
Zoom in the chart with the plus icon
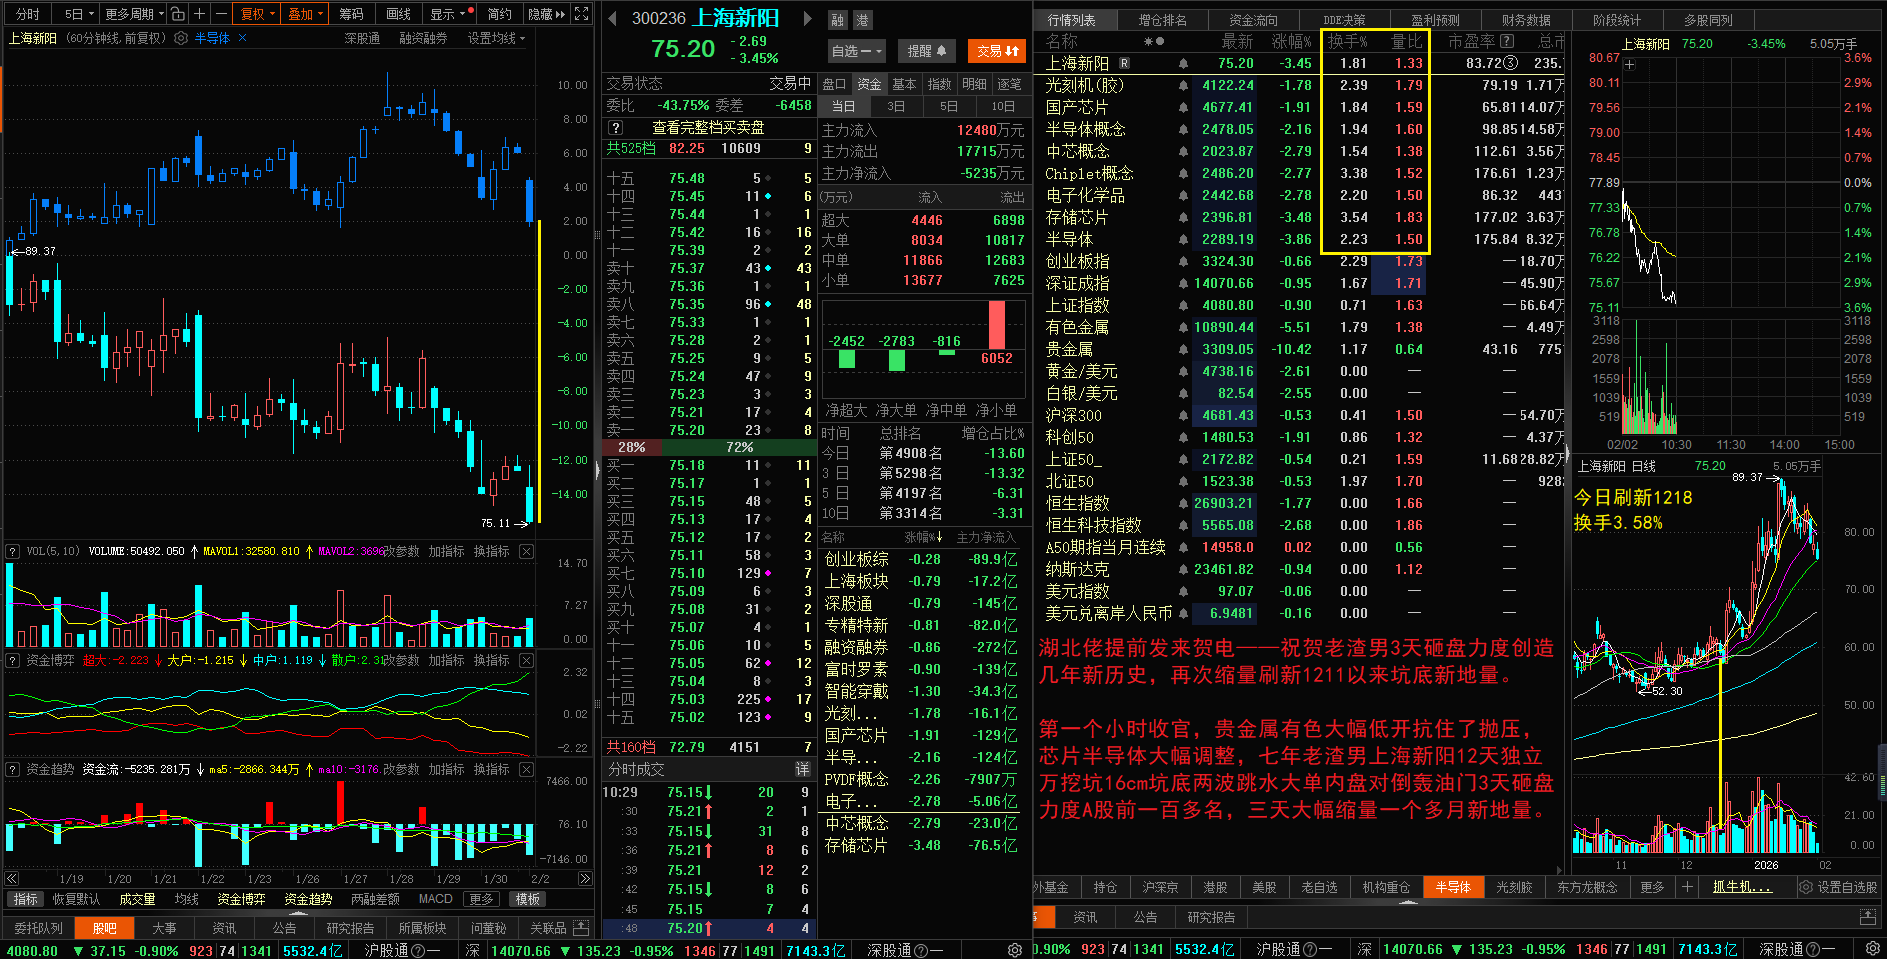(200, 14)
